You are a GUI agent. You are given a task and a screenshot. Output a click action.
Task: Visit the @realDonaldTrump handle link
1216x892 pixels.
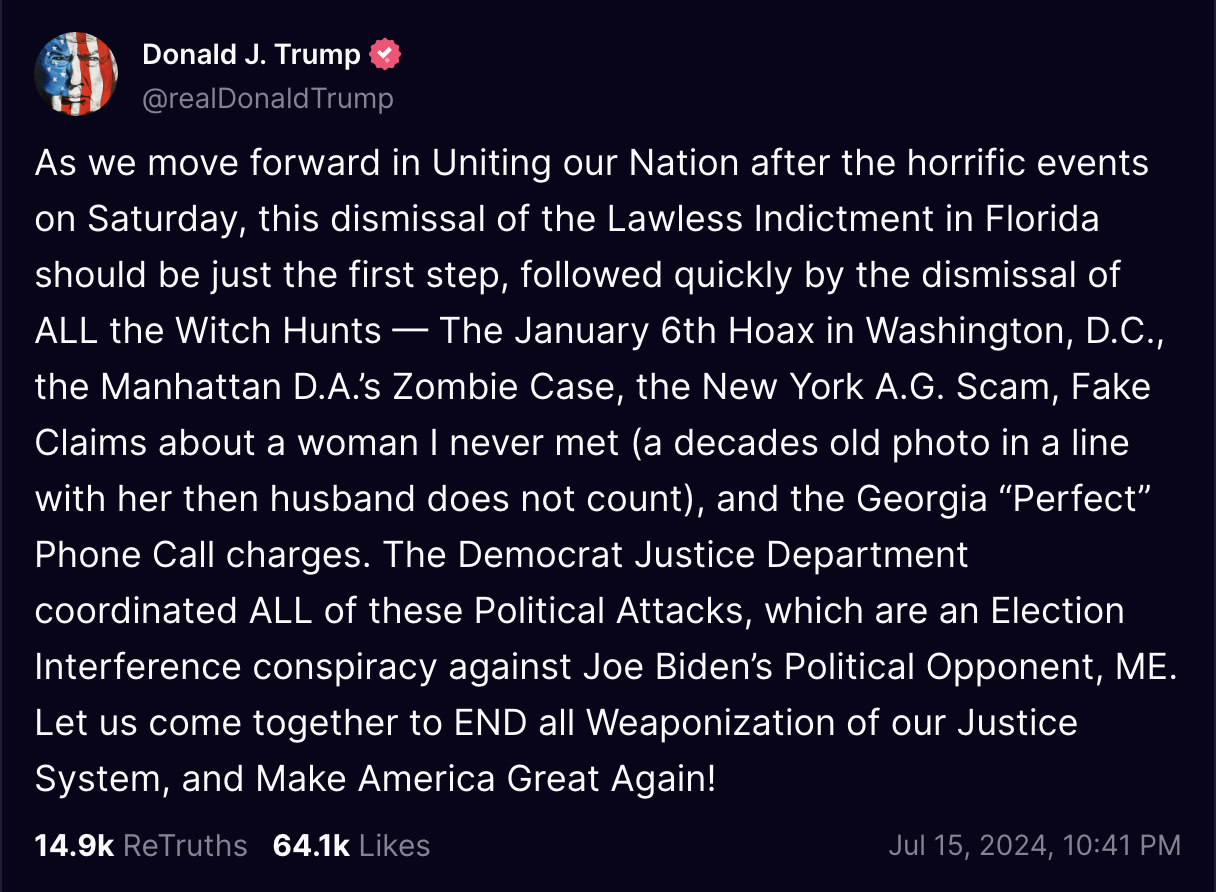click(x=268, y=98)
